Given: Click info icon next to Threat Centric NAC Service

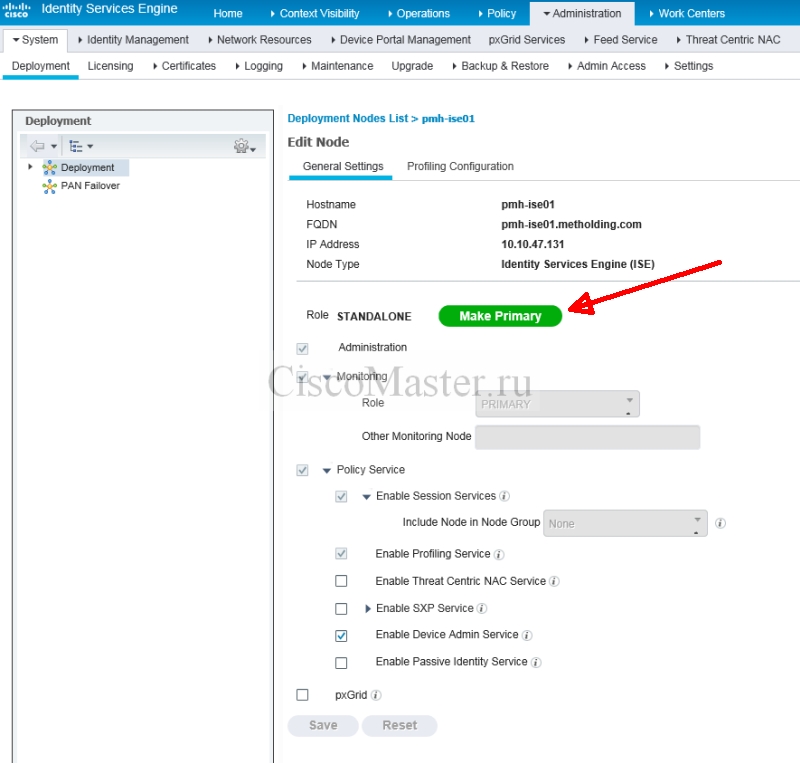Looking at the screenshot, I should click(x=554, y=581).
